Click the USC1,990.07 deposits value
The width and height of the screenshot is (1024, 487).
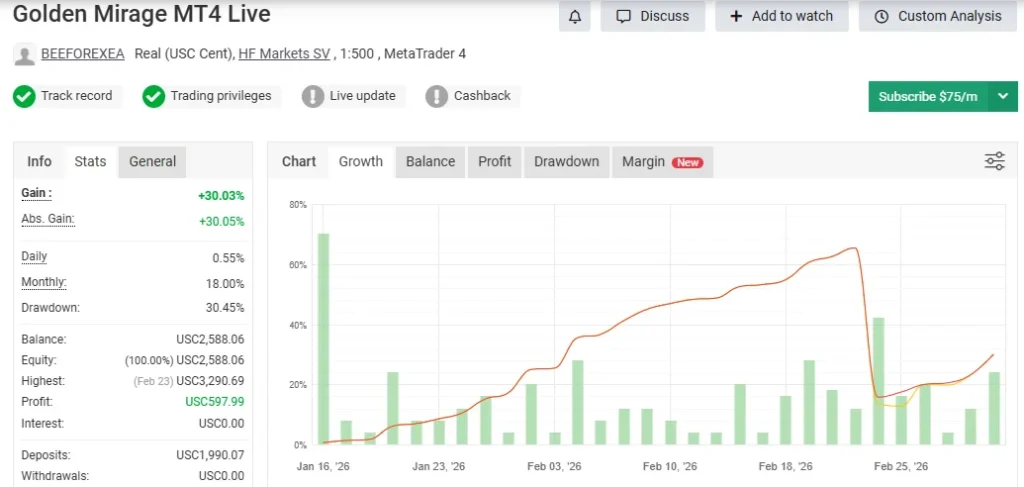click(210, 455)
